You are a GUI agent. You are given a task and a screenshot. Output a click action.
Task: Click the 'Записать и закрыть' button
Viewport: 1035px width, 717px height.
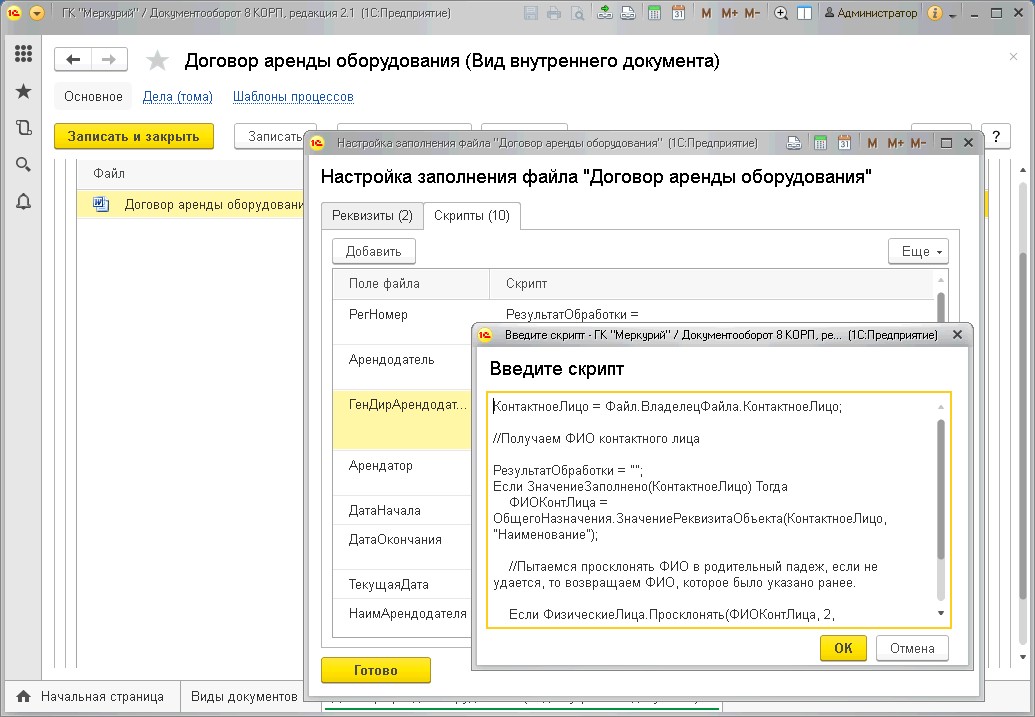pos(134,136)
